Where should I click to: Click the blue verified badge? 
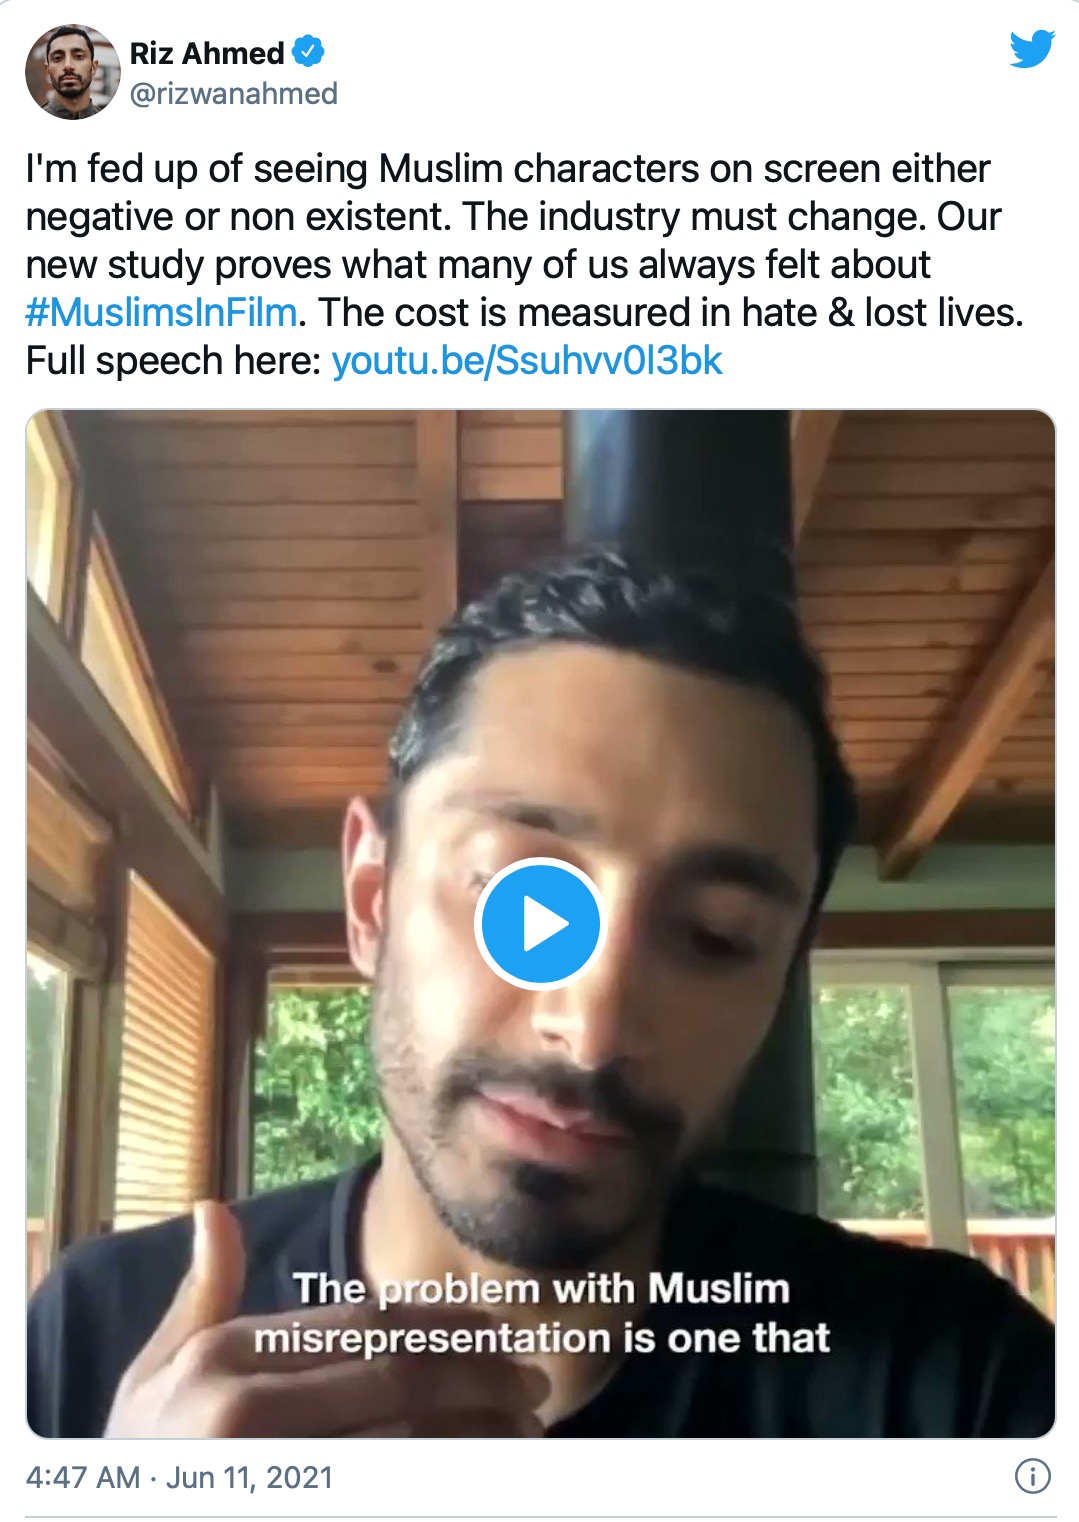click(x=309, y=51)
